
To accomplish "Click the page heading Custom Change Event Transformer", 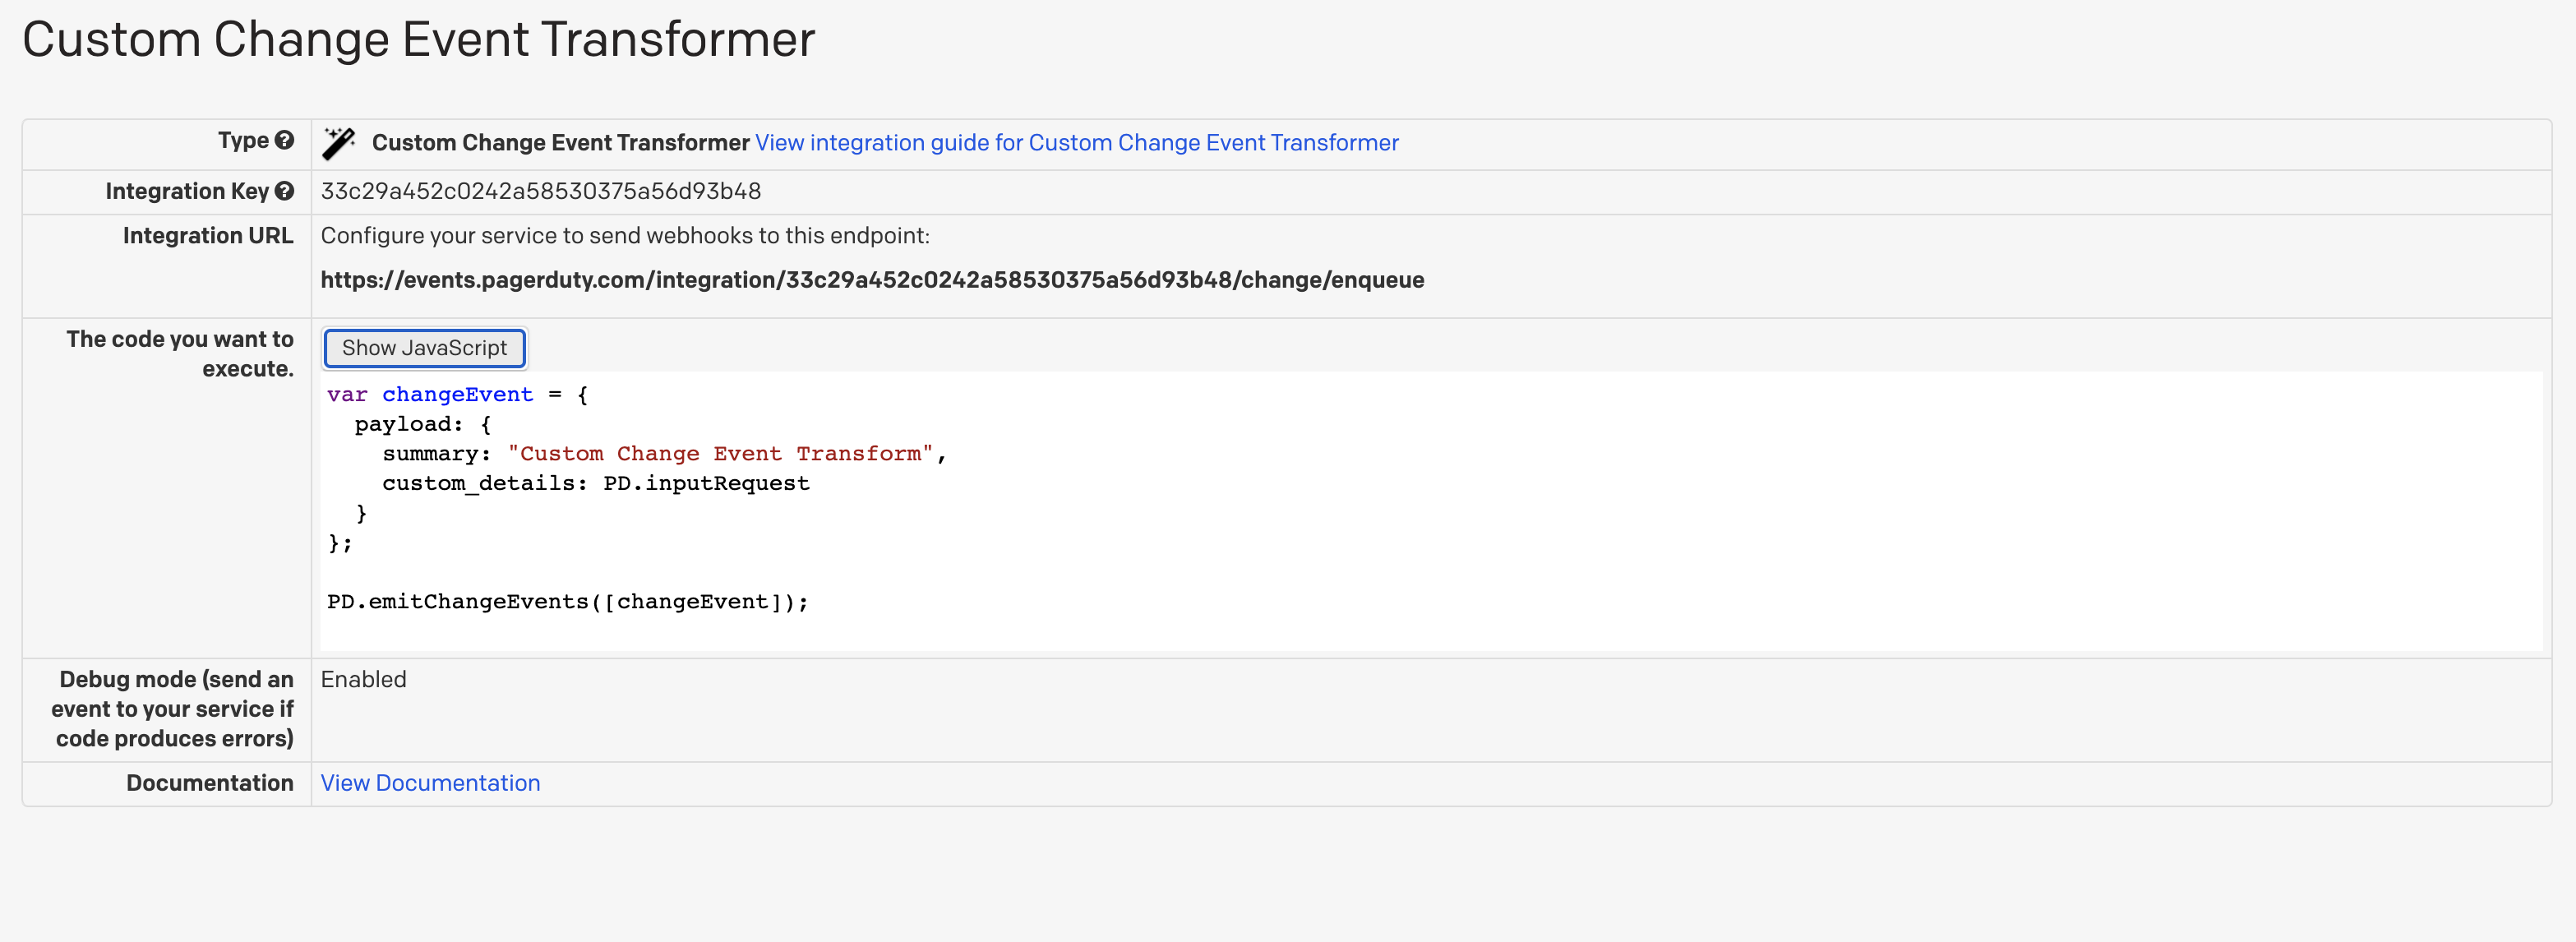I will [x=419, y=40].
